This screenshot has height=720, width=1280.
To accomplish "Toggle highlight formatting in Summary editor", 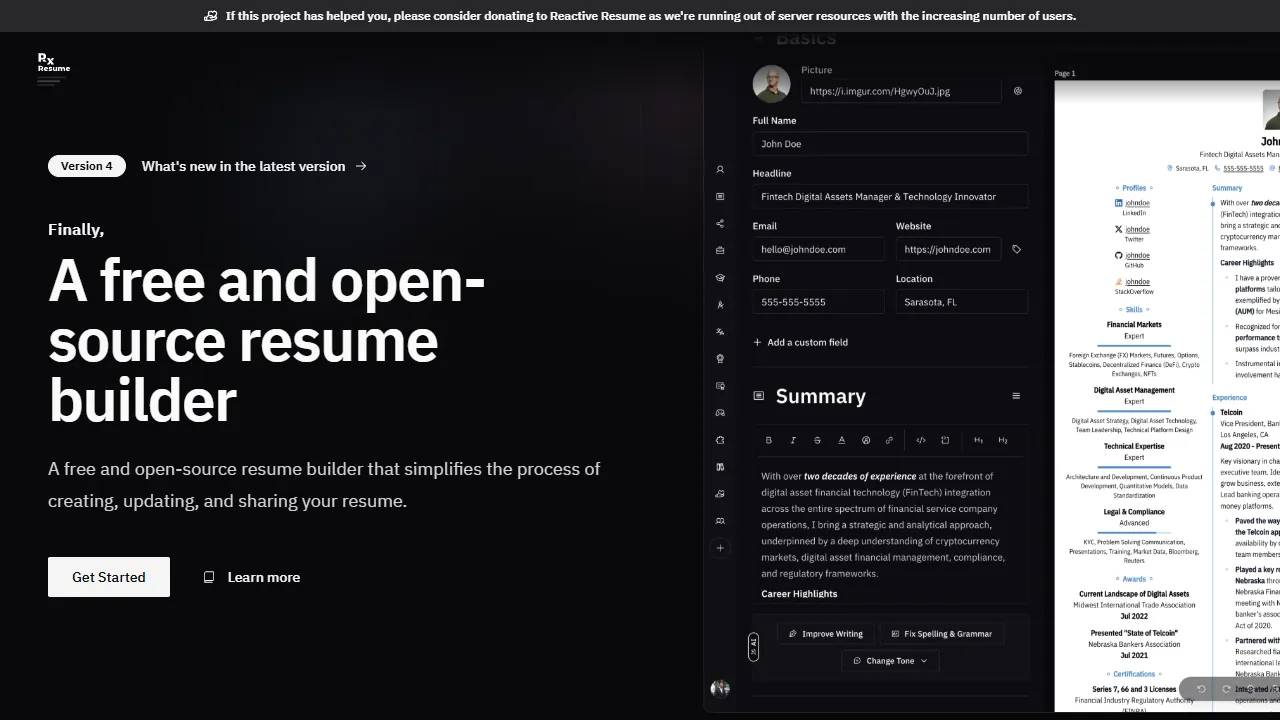I will (865, 440).
